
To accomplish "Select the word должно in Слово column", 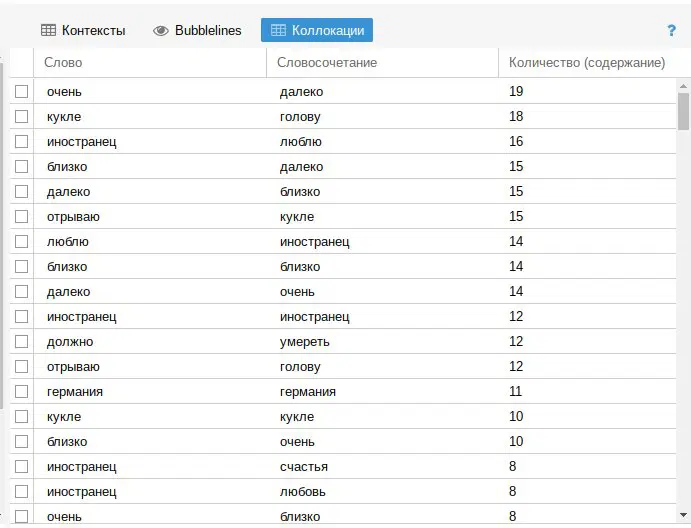I will [x=70, y=342].
